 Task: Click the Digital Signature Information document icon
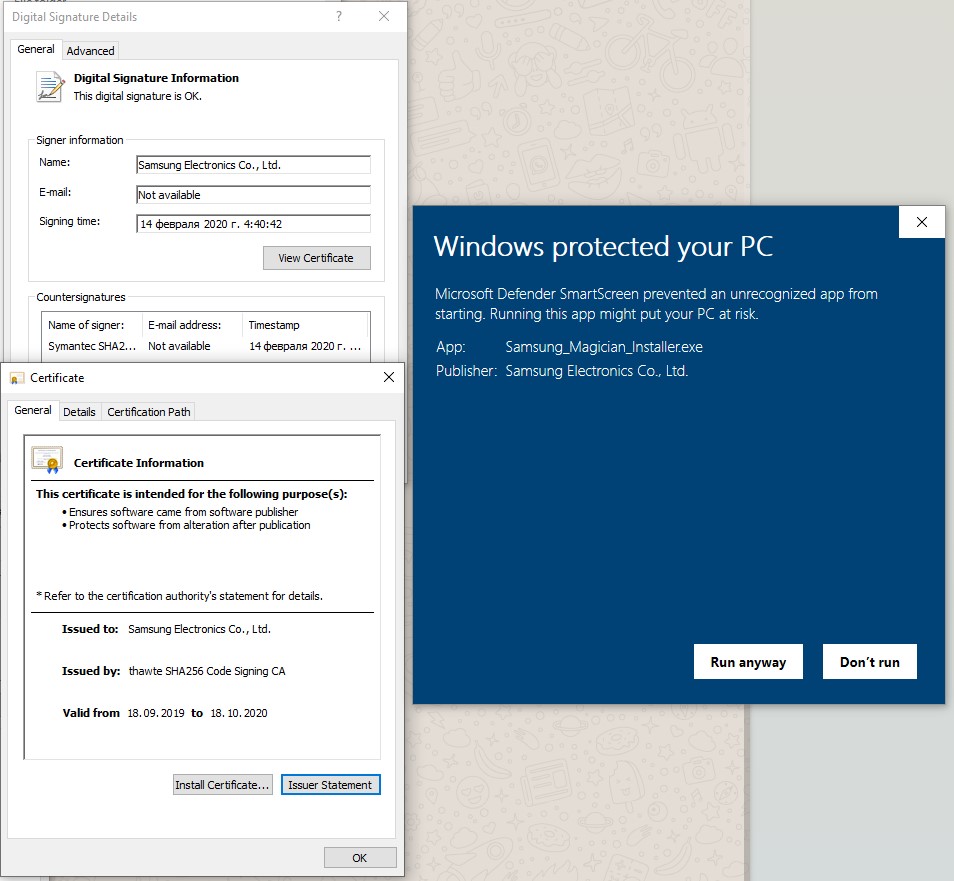[49, 86]
